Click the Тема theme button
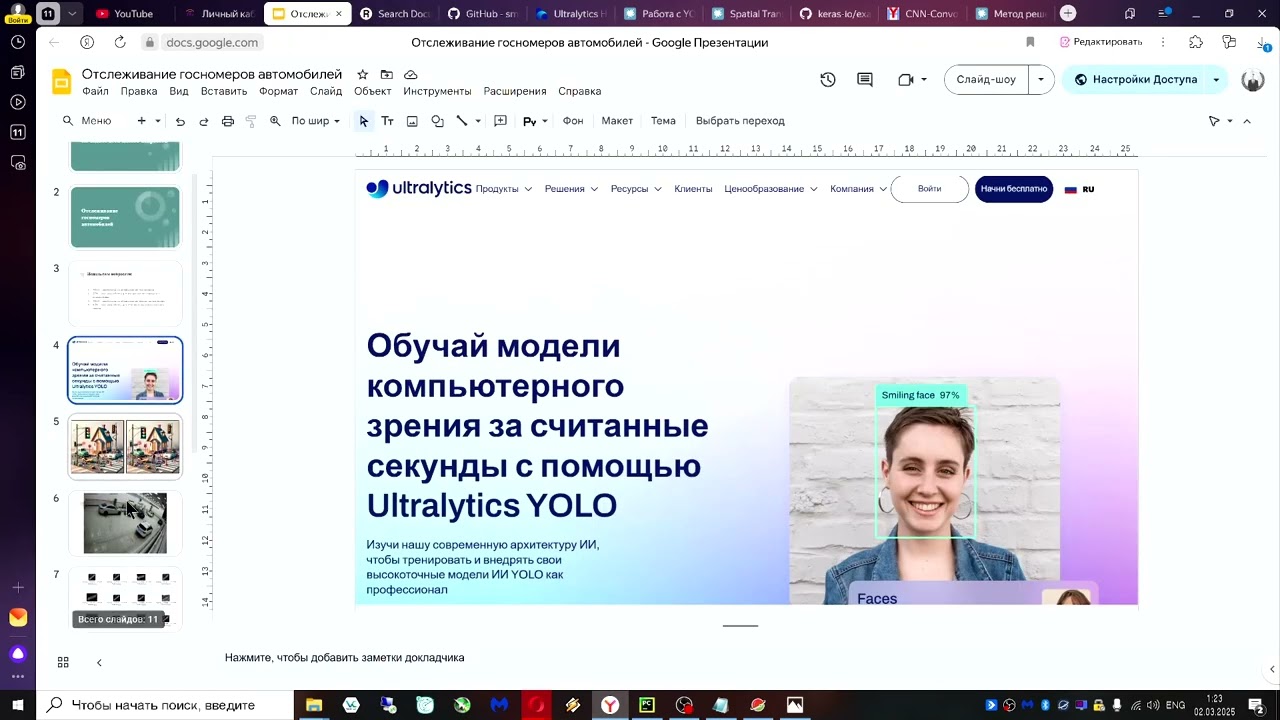This screenshot has height=720, width=1280. pos(663,121)
